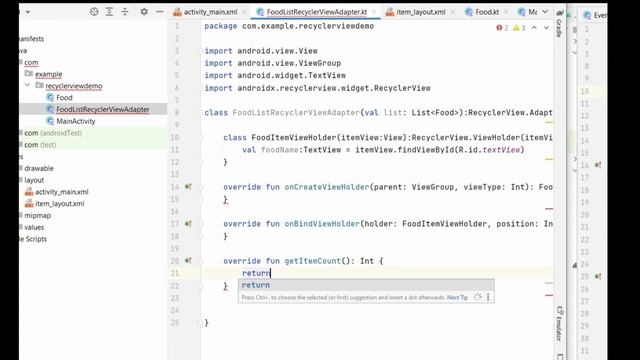Click the yellow warning count indicator
This screenshot has height=360, width=640.
click(x=519, y=28)
